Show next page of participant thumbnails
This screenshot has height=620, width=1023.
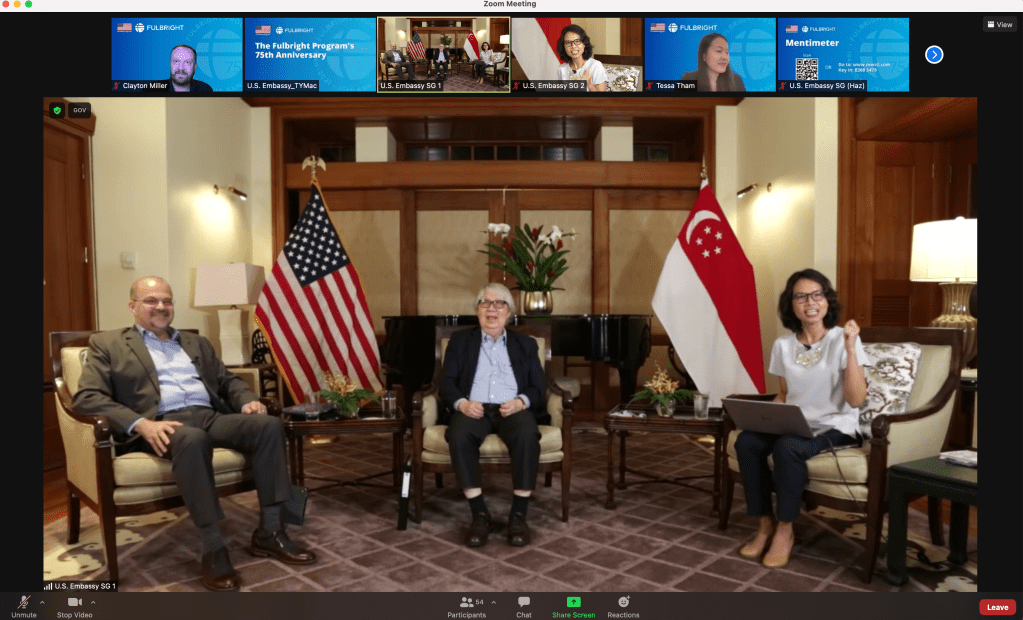(934, 54)
